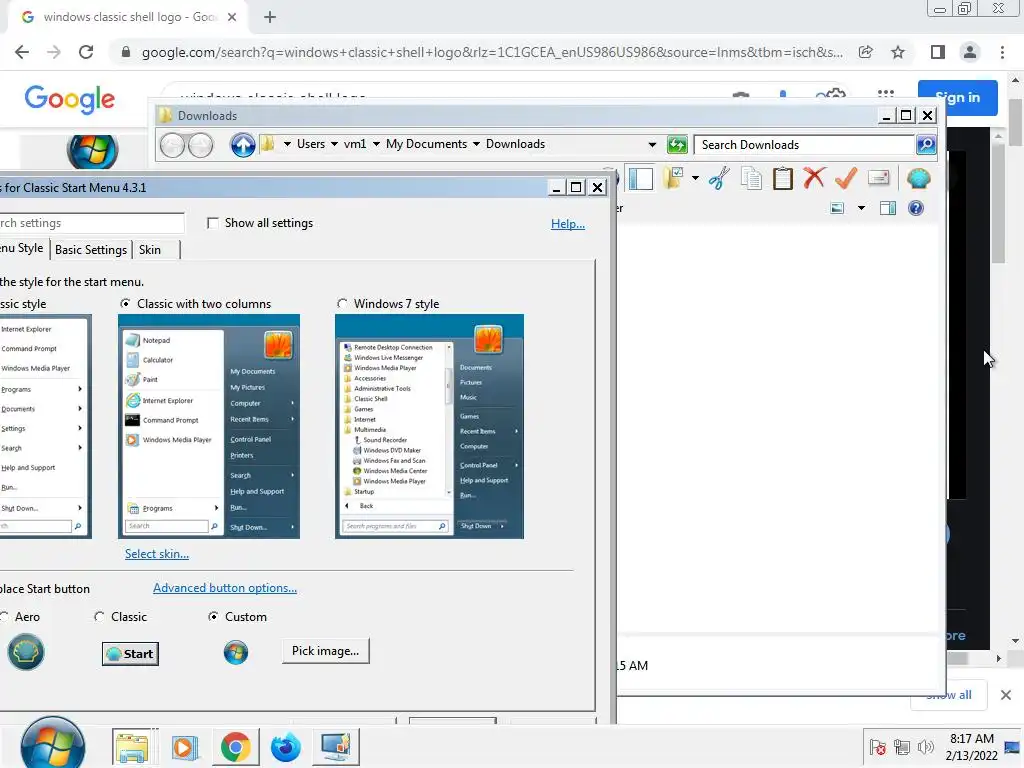
Task: Expand the dropdown after the vm1 breadcrumb
Action: [376, 144]
